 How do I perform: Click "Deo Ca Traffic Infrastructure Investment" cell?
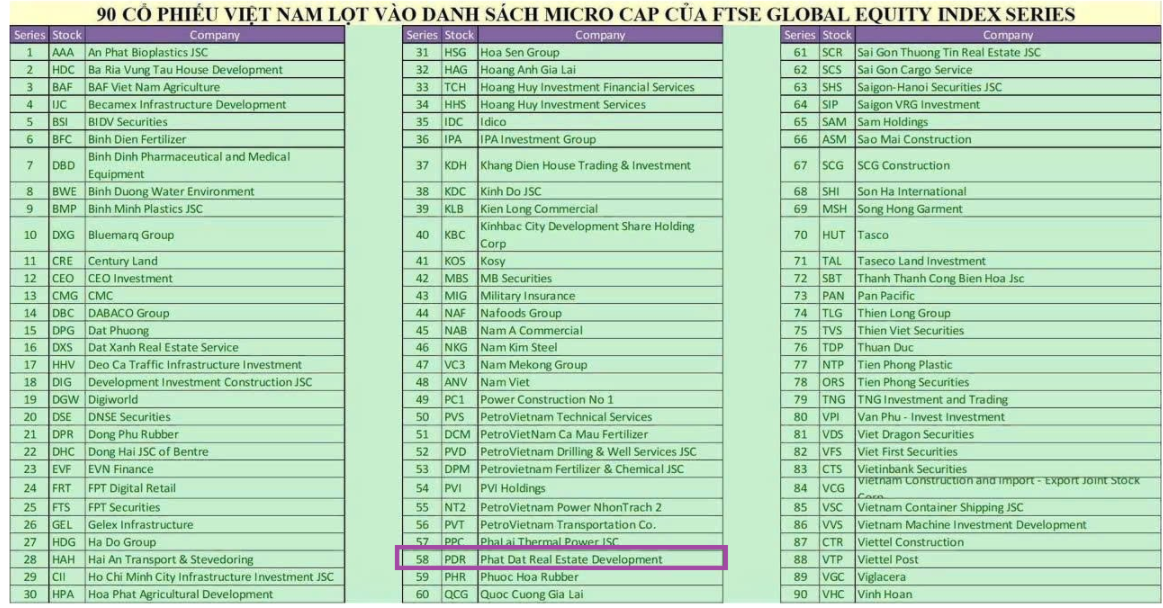tap(214, 365)
